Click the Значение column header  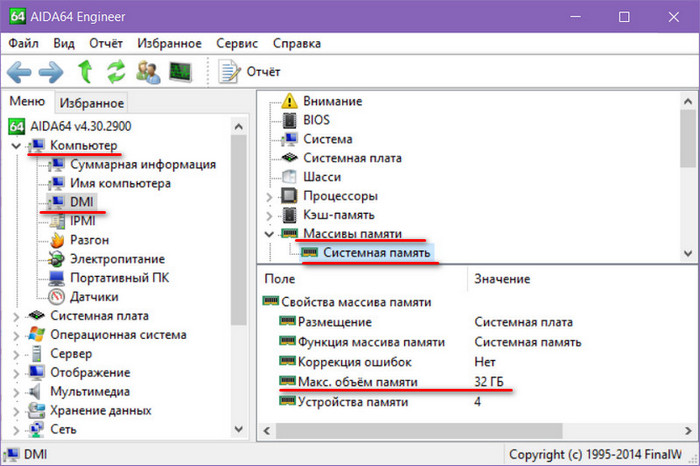point(502,279)
